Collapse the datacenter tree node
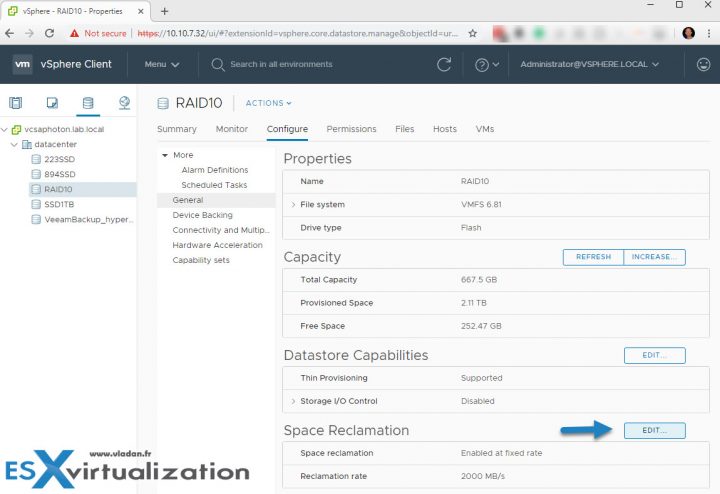 coord(14,145)
